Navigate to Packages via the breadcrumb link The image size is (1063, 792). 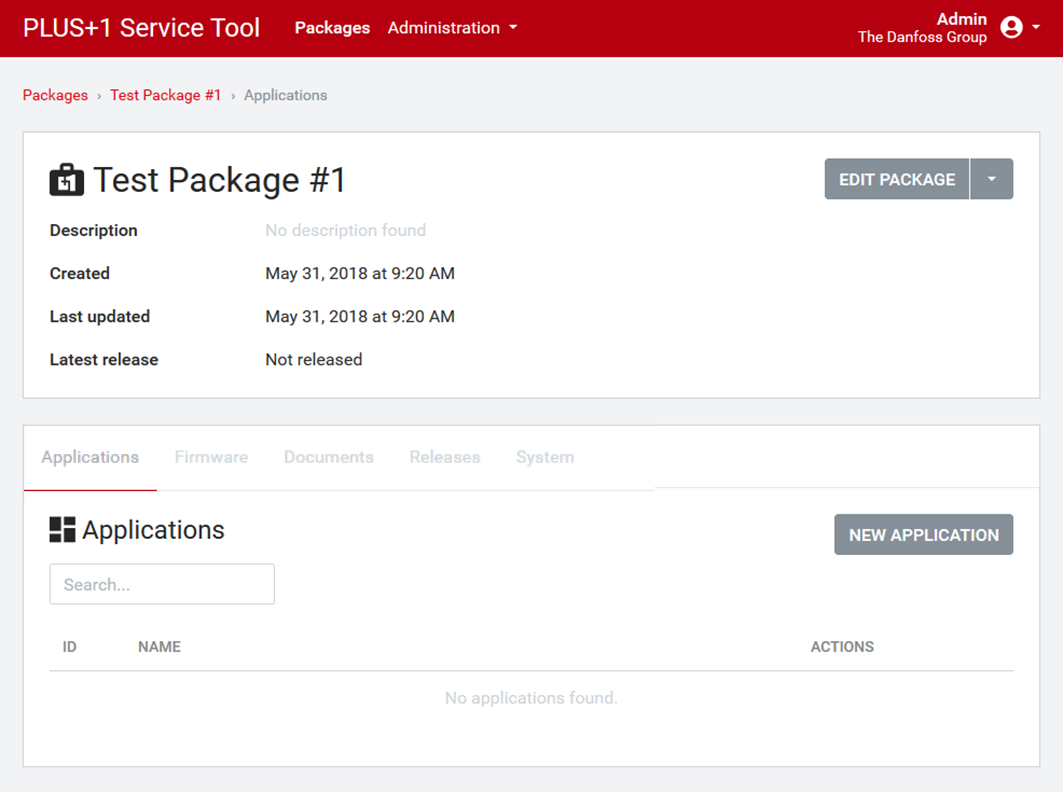55,95
